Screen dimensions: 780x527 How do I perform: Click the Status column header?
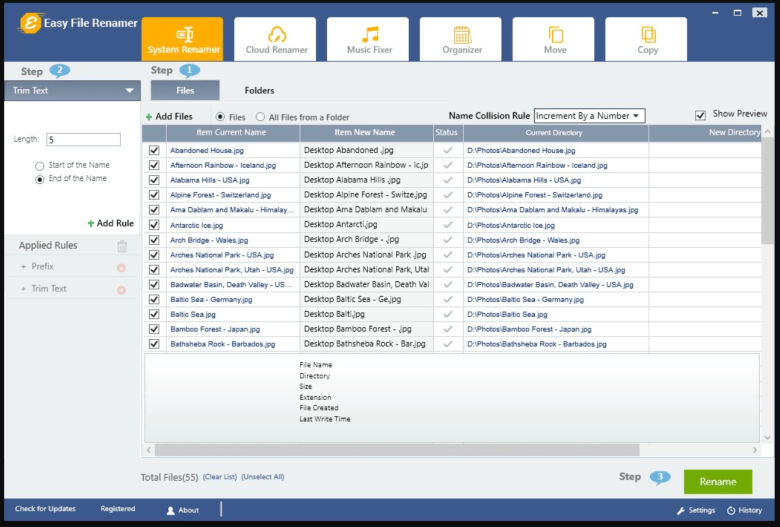click(448, 133)
